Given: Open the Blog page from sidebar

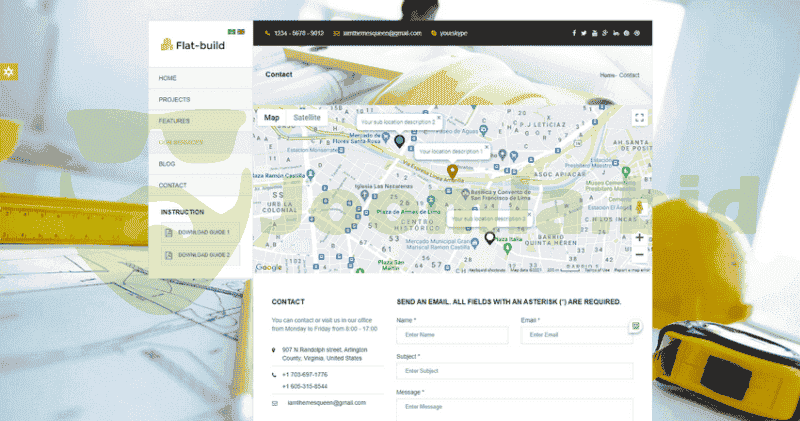Looking at the screenshot, I should coord(167,163).
